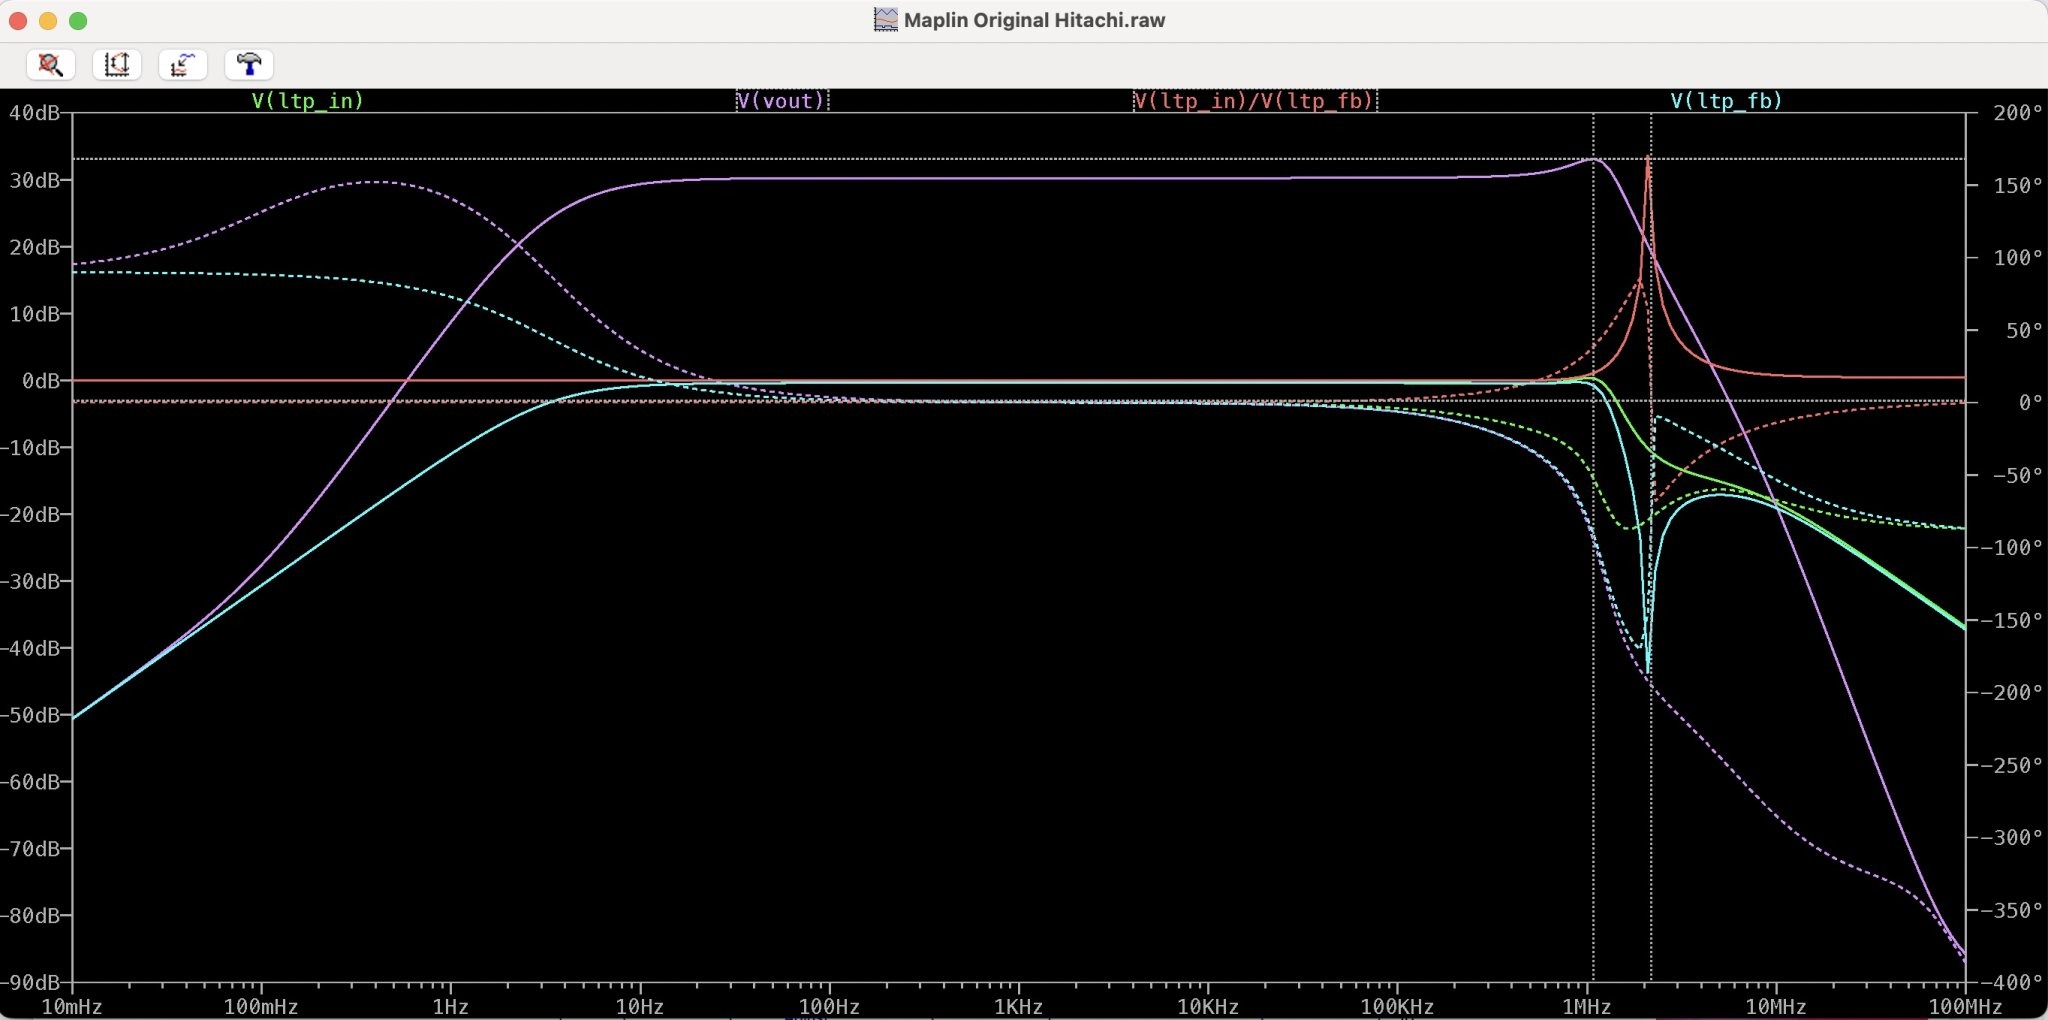Viewport: 2048px width, 1020px height.
Task: Click the 10mHz frequency axis label
Action: click(72, 1007)
